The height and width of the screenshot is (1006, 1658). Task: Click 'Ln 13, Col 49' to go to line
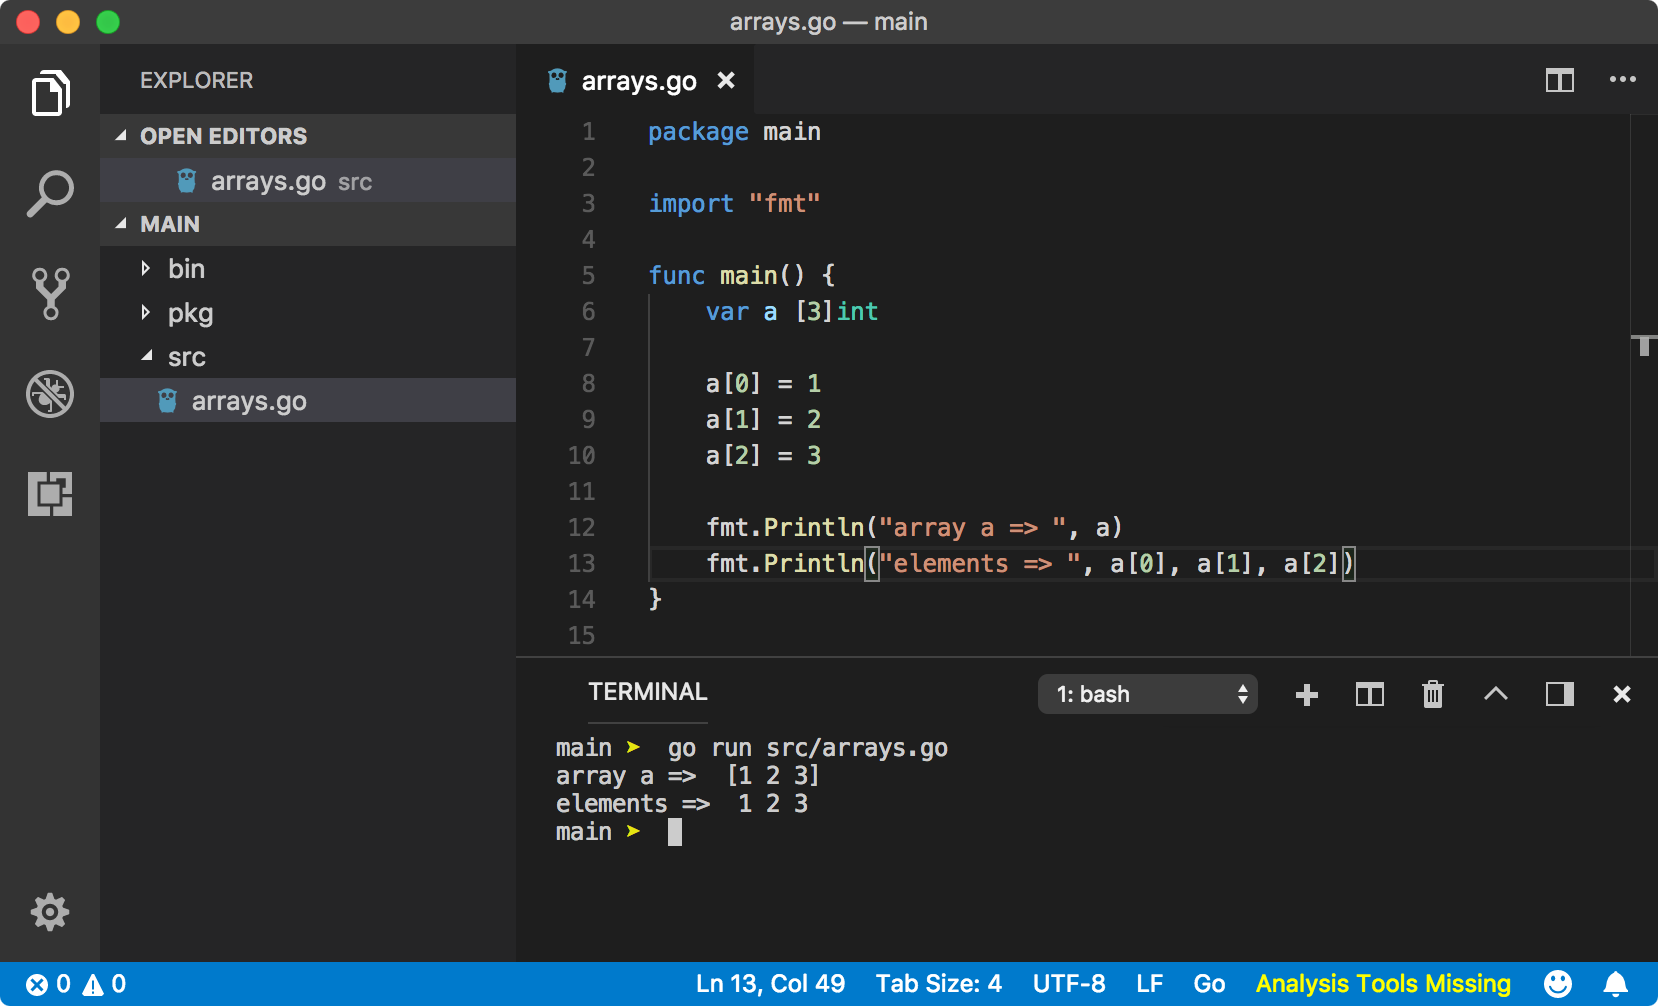pyautogui.click(x=770, y=983)
